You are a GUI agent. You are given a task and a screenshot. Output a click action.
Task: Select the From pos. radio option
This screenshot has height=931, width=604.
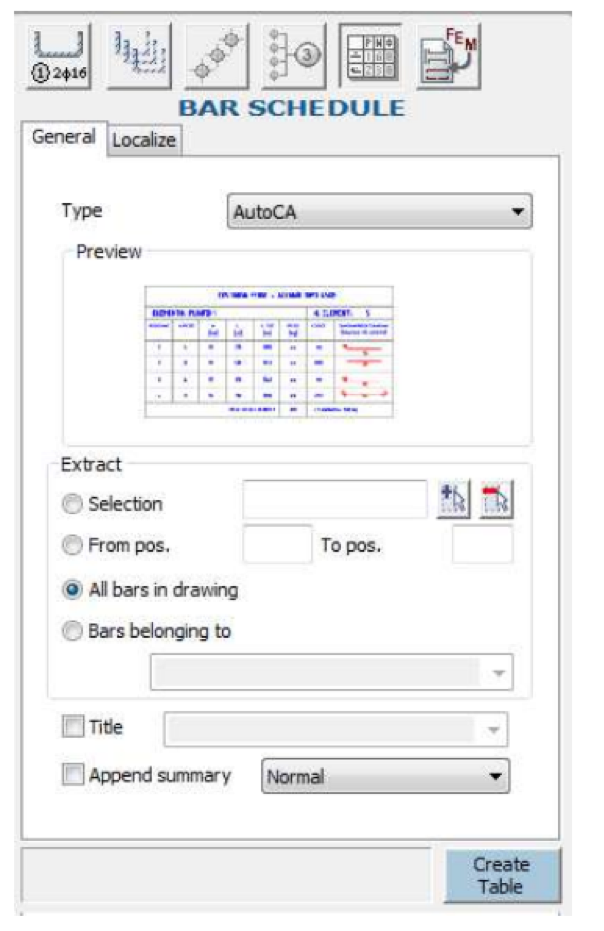coord(72,547)
